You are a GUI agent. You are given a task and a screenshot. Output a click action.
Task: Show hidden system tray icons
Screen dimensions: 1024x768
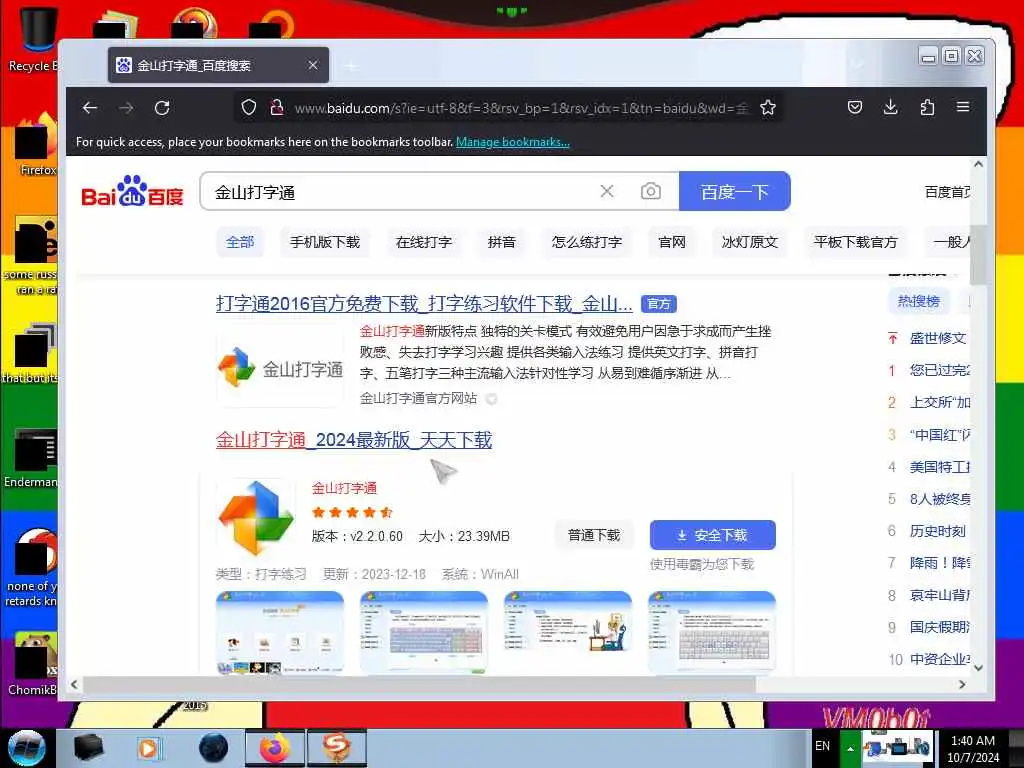pos(850,748)
